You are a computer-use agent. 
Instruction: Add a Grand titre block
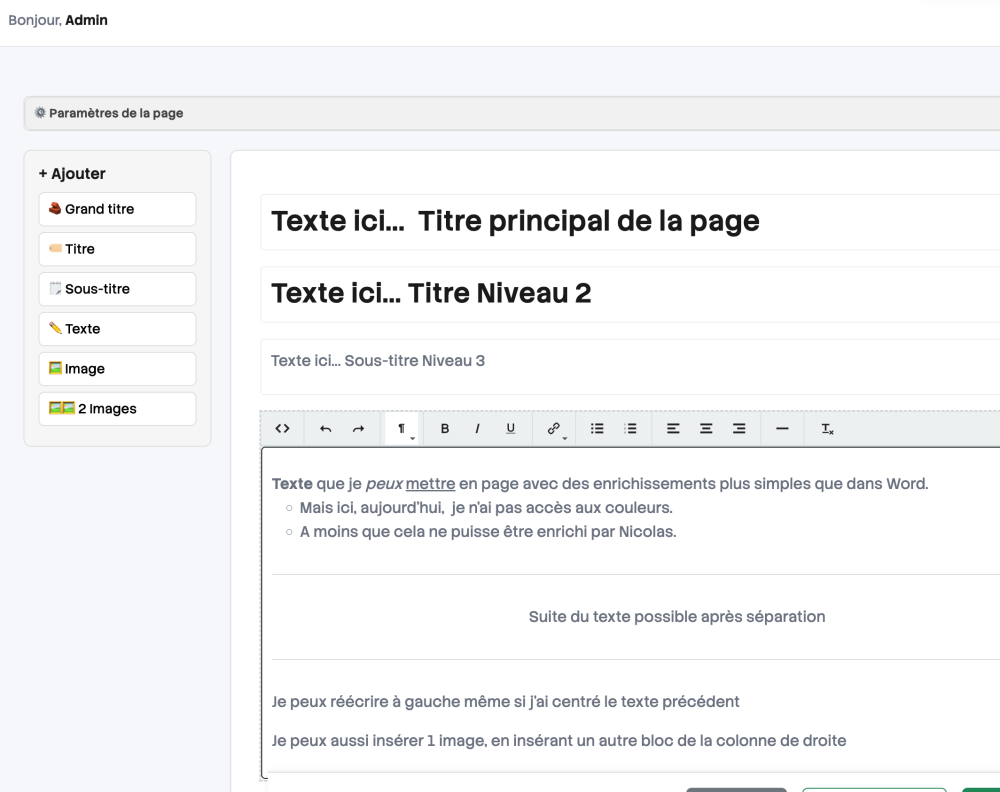[117, 209]
